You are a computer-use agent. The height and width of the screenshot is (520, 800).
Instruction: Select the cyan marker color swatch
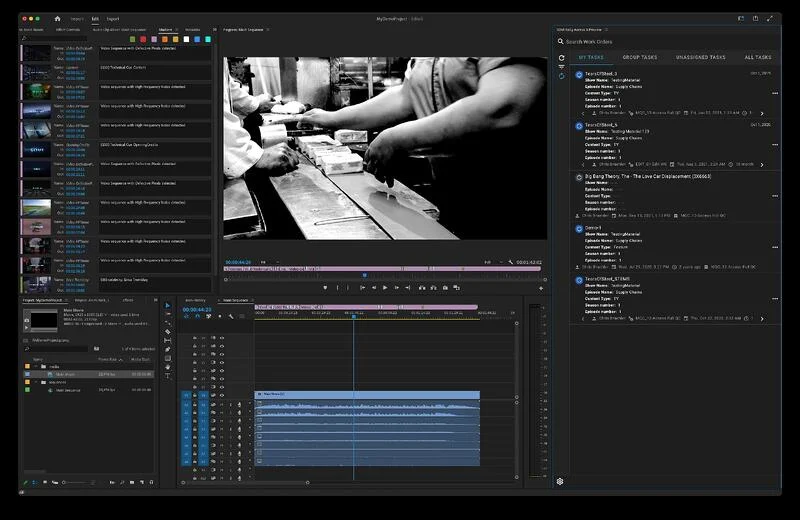pyautogui.click(x=208, y=39)
